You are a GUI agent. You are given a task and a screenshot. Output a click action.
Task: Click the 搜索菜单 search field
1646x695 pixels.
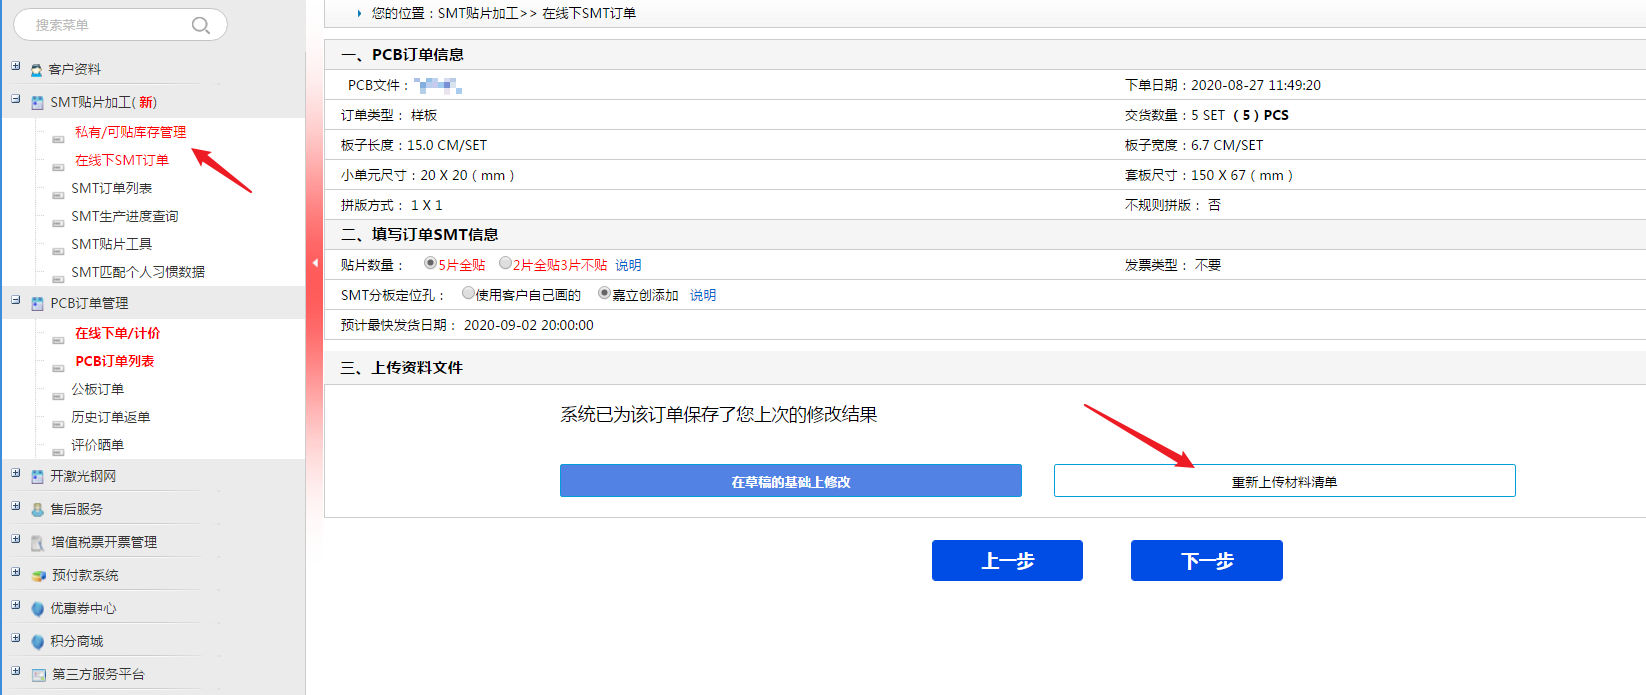(x=105, y=25)
